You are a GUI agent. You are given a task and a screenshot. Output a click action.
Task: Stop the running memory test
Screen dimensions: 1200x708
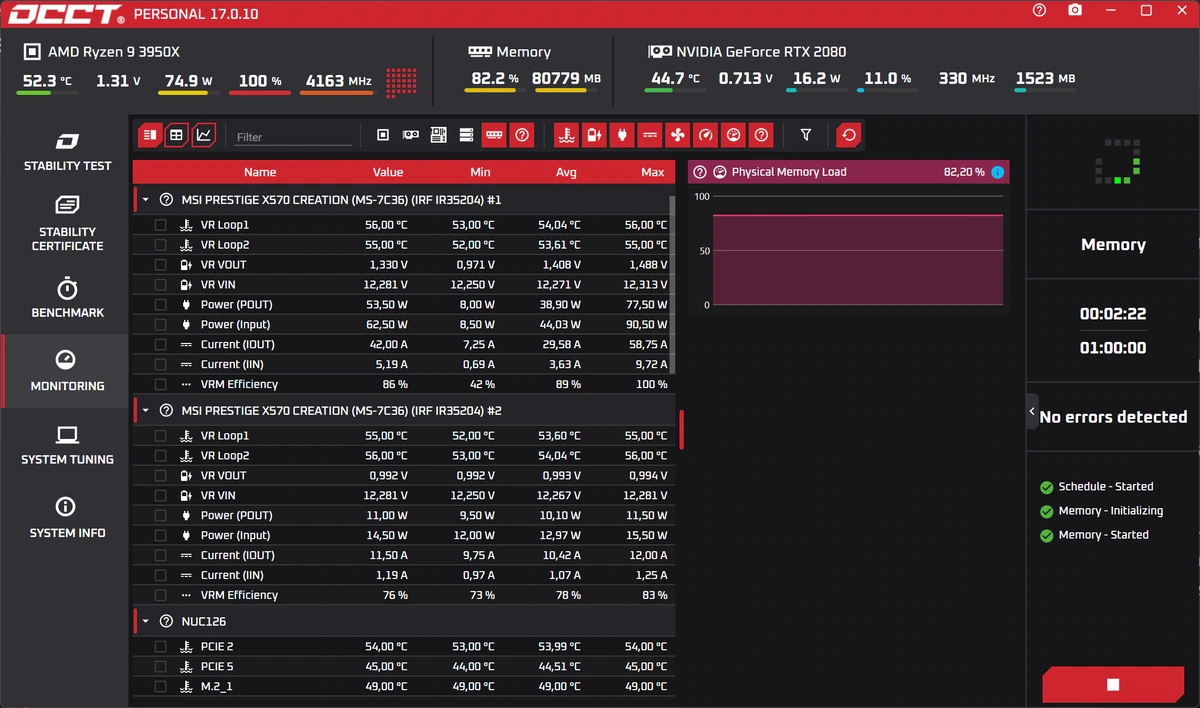pos(1113,685)
